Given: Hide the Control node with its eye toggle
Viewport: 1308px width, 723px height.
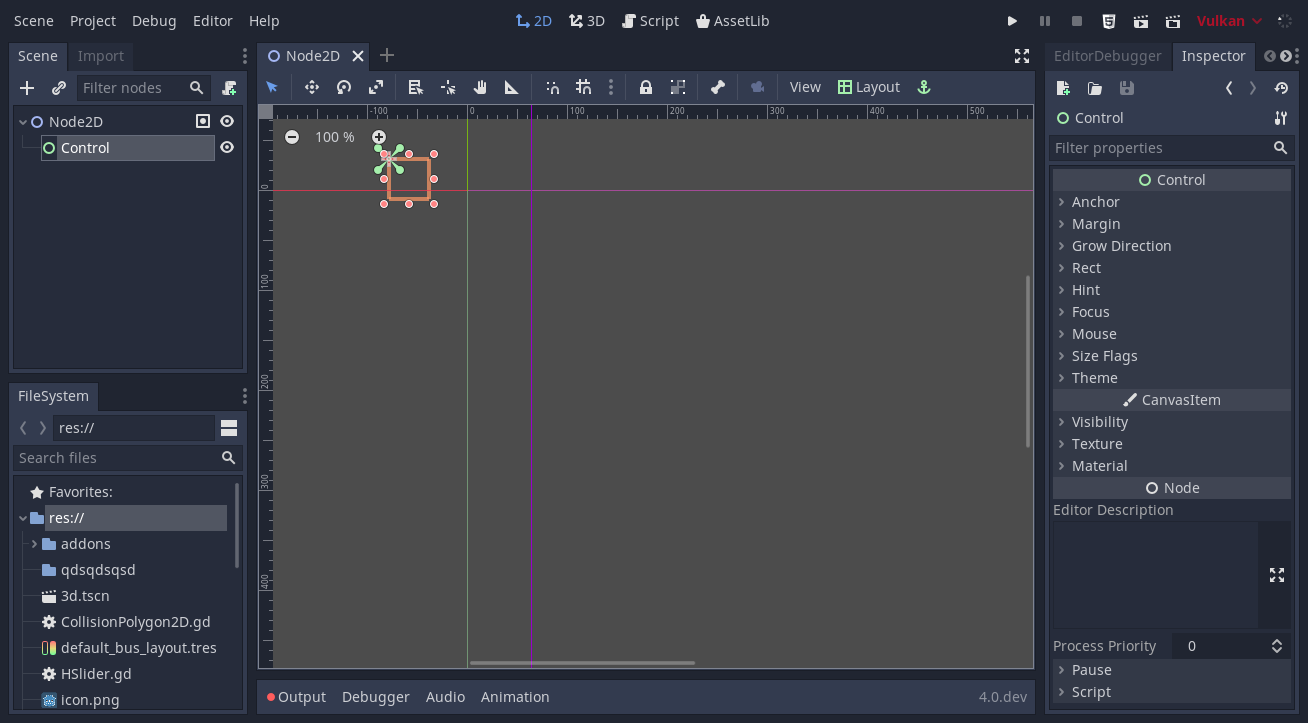Looking at the screenshot, I should click(x=228, y=147).
